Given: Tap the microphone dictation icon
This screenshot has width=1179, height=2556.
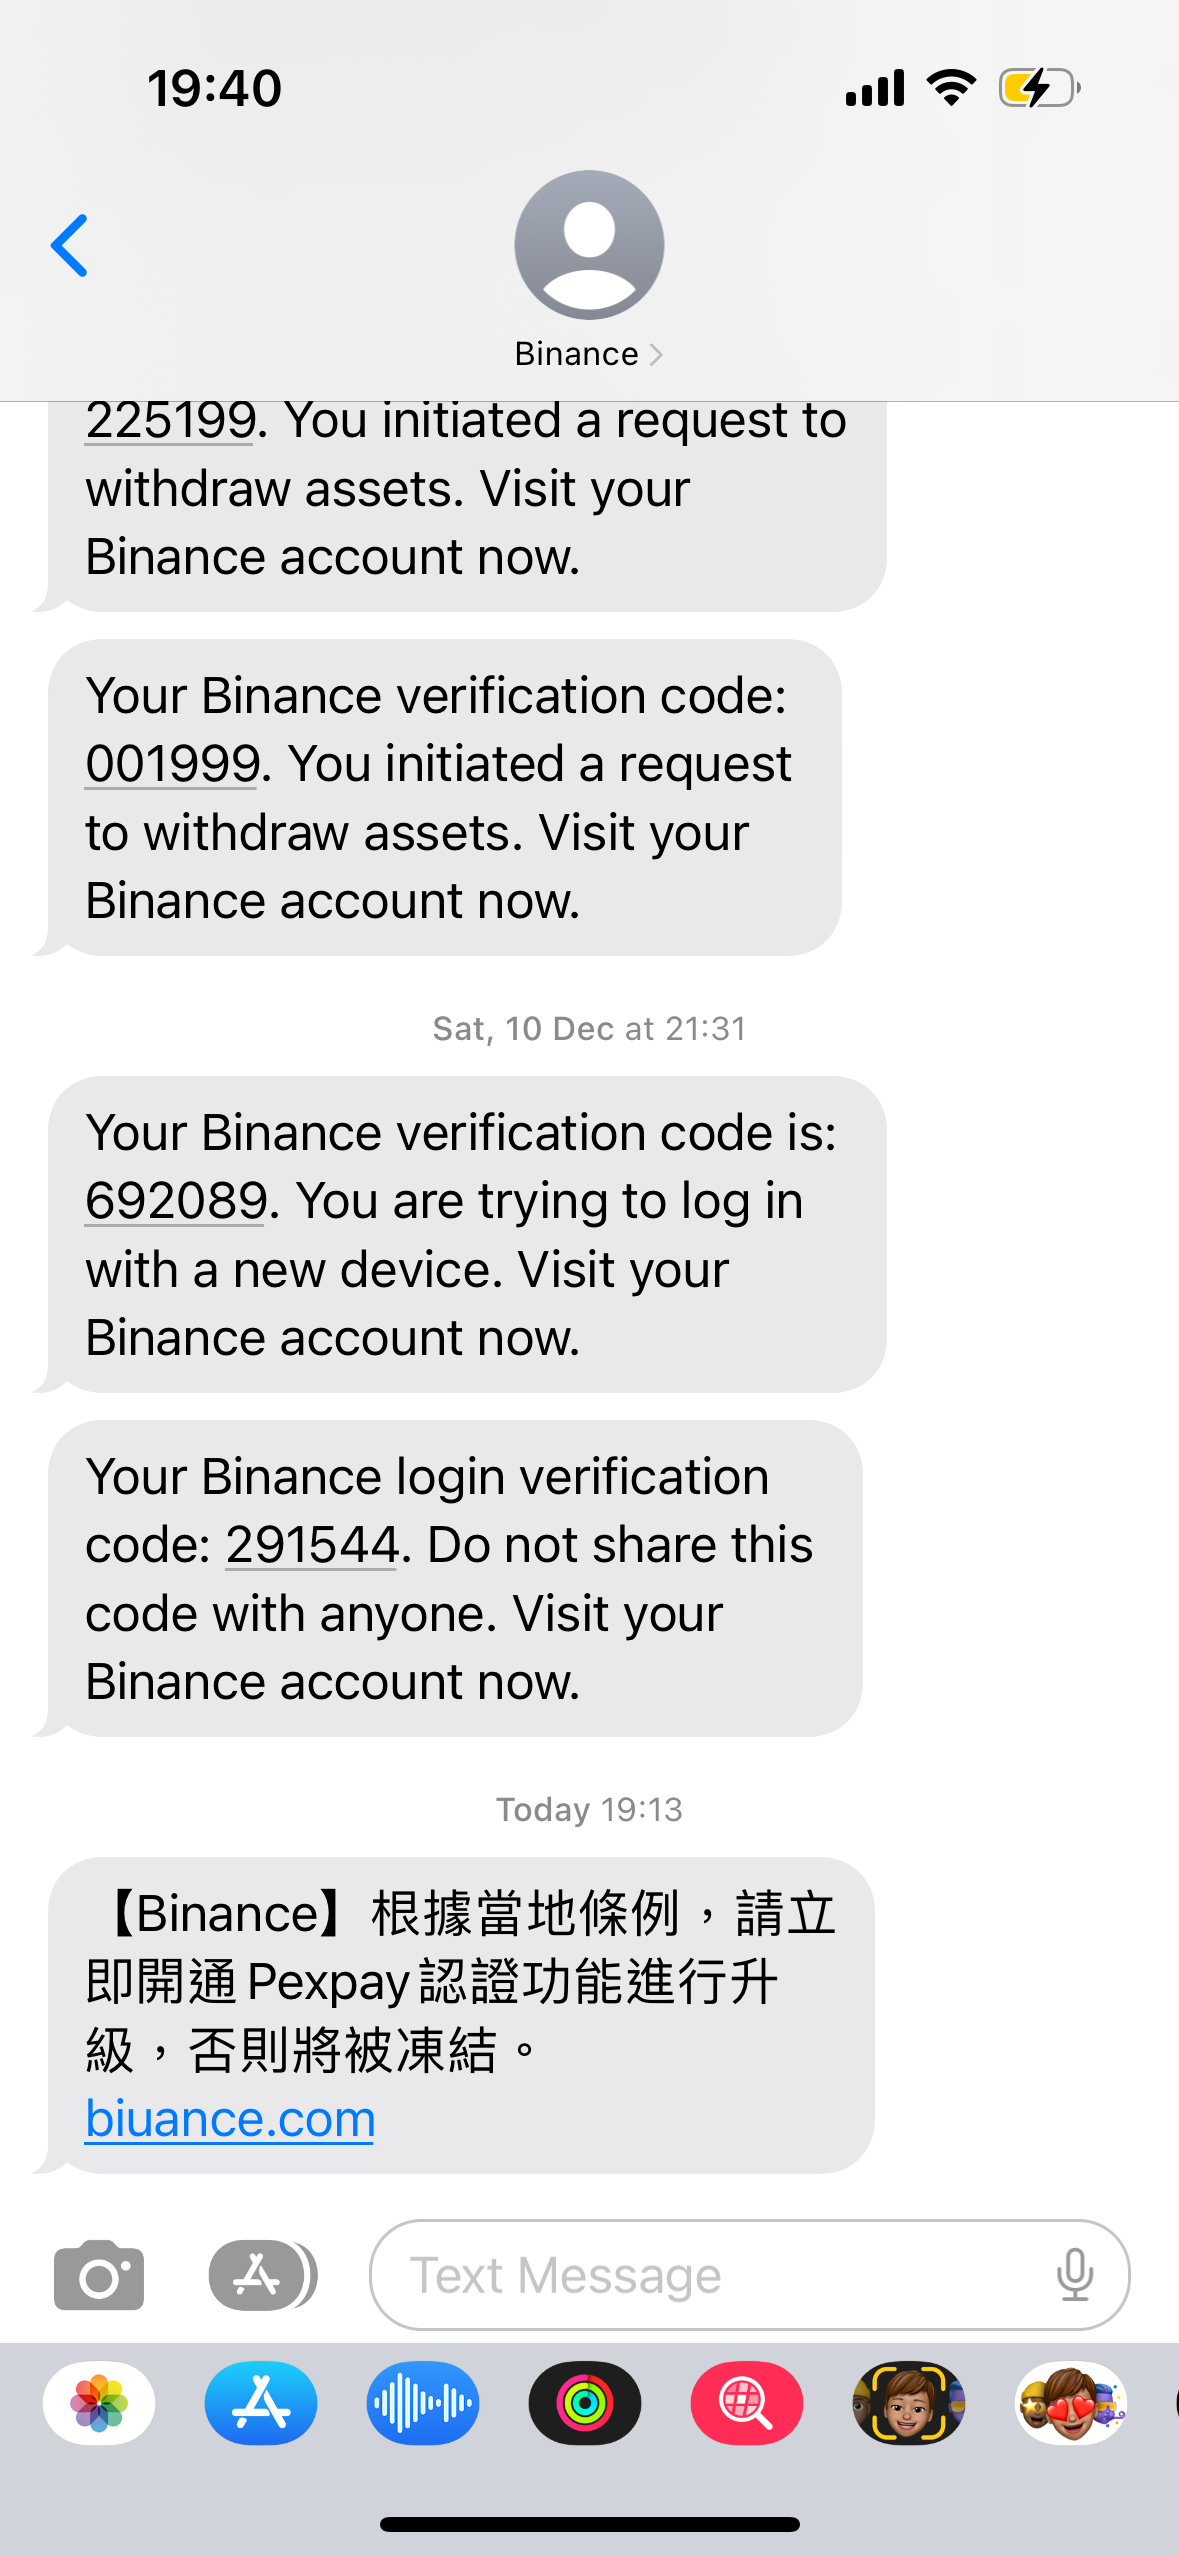Looking at the screenshot, I should pyautogui.click(x=1074, y=2275).
